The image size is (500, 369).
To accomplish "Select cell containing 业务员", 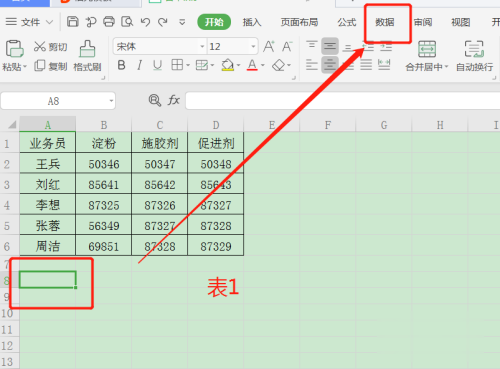I will [48, 143].
